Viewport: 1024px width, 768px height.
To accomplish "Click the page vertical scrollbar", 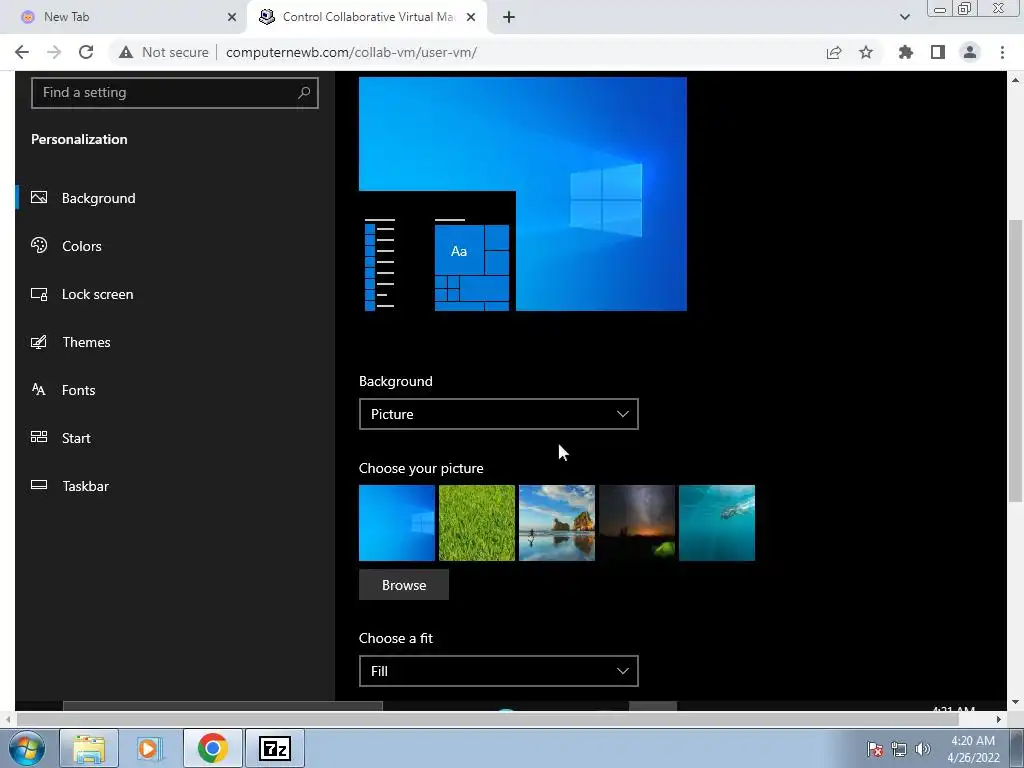I will [x=1016, y=360].
